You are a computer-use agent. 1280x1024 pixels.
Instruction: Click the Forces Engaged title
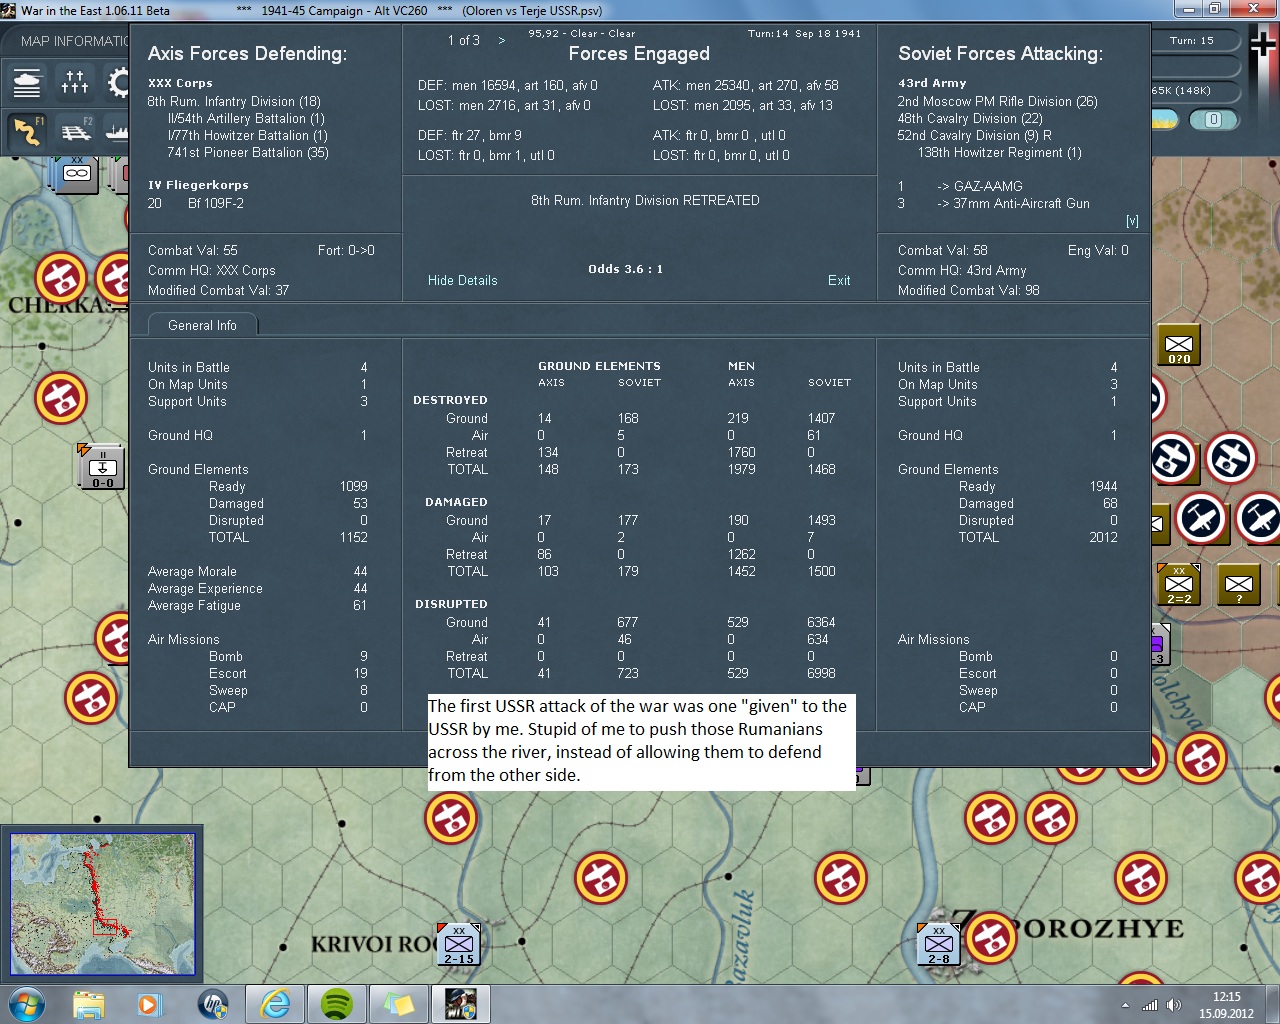(x=639, y=54)
